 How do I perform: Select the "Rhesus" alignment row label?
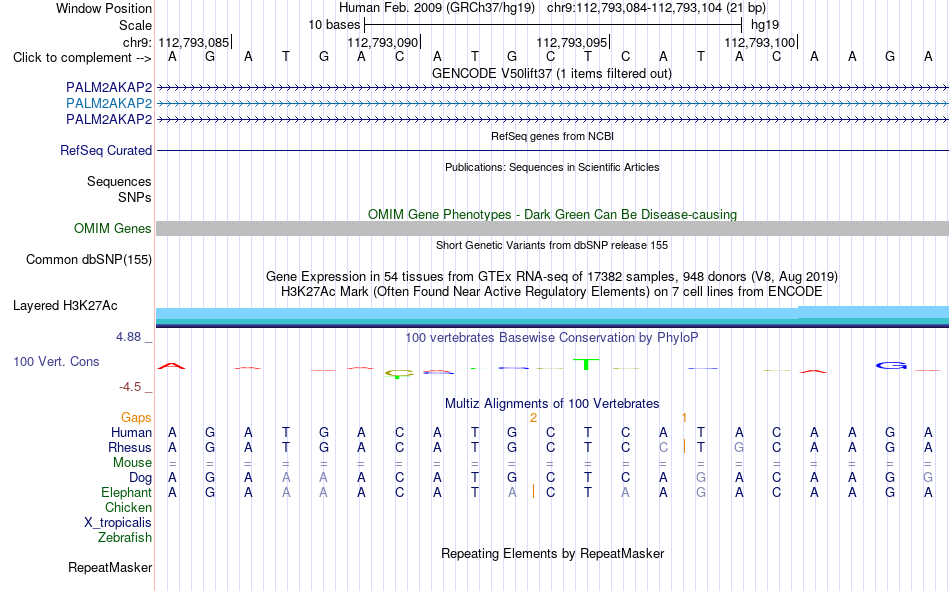click(x=130, y=447)
